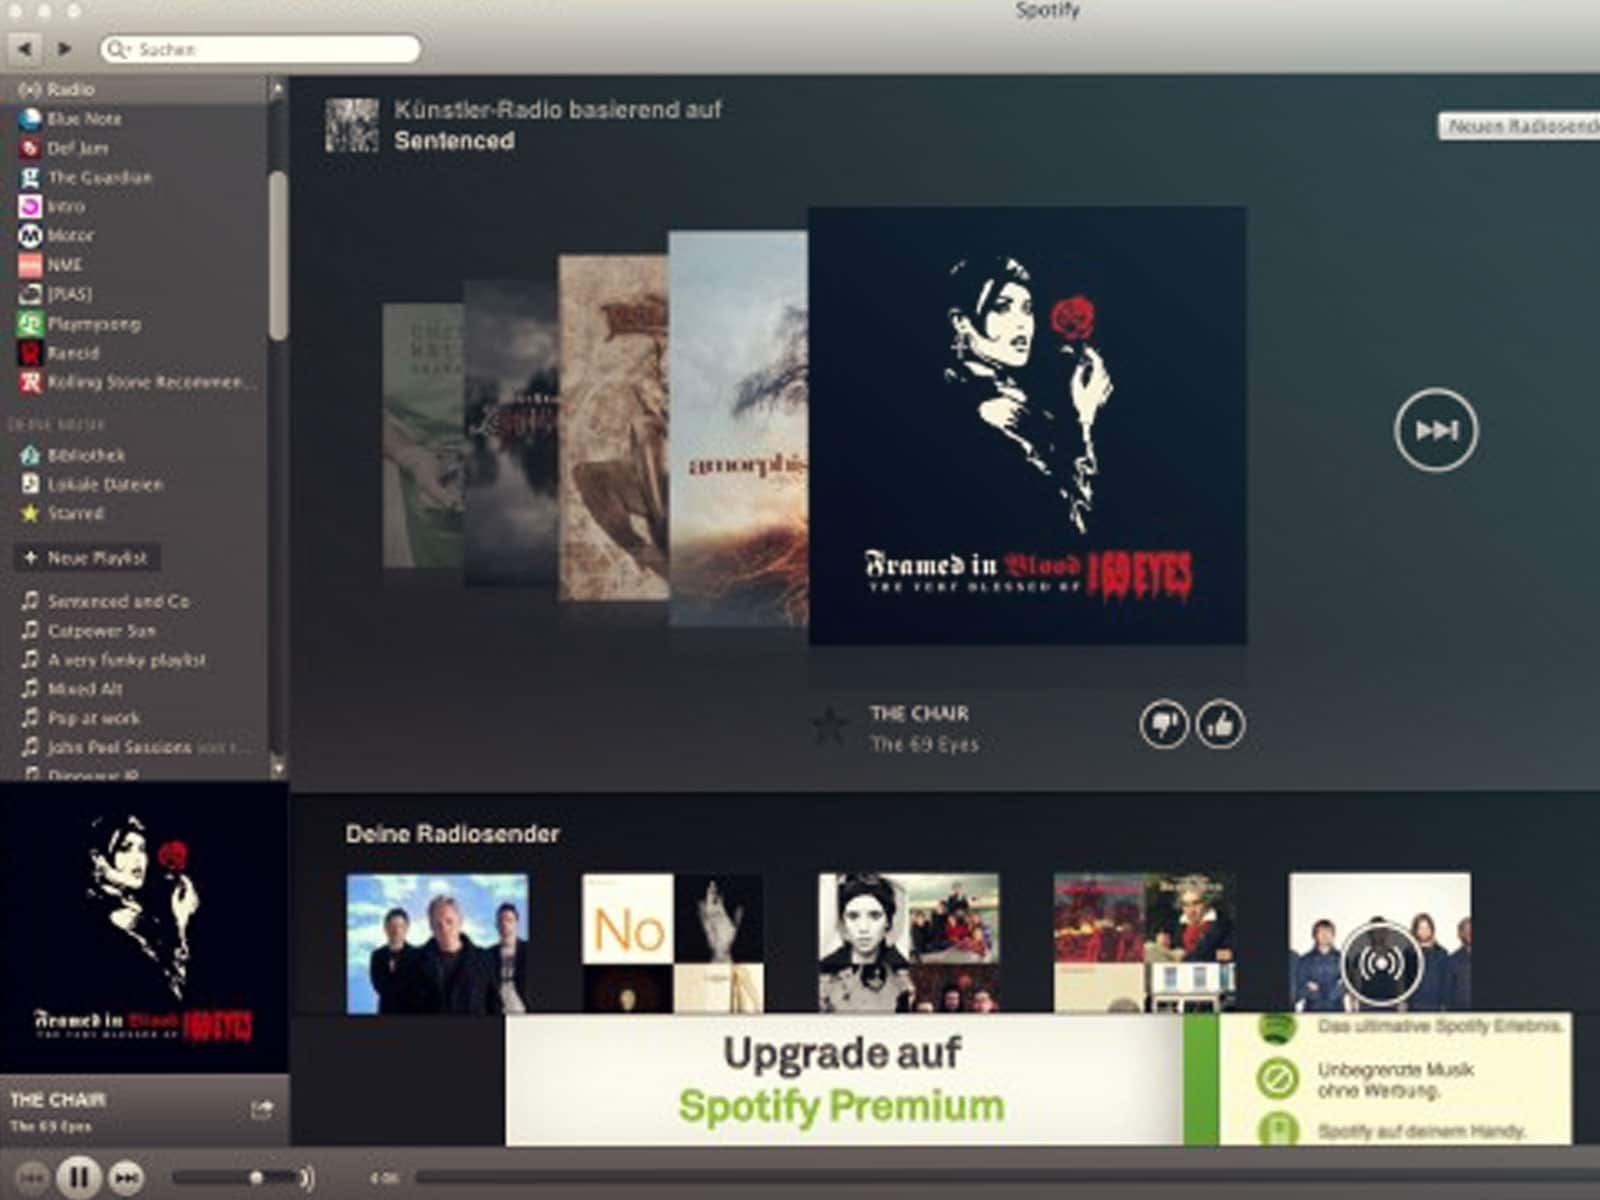Create a Neue Playlist
The height and width of the screenshot is (1200, 1600).
coord(87,558)
